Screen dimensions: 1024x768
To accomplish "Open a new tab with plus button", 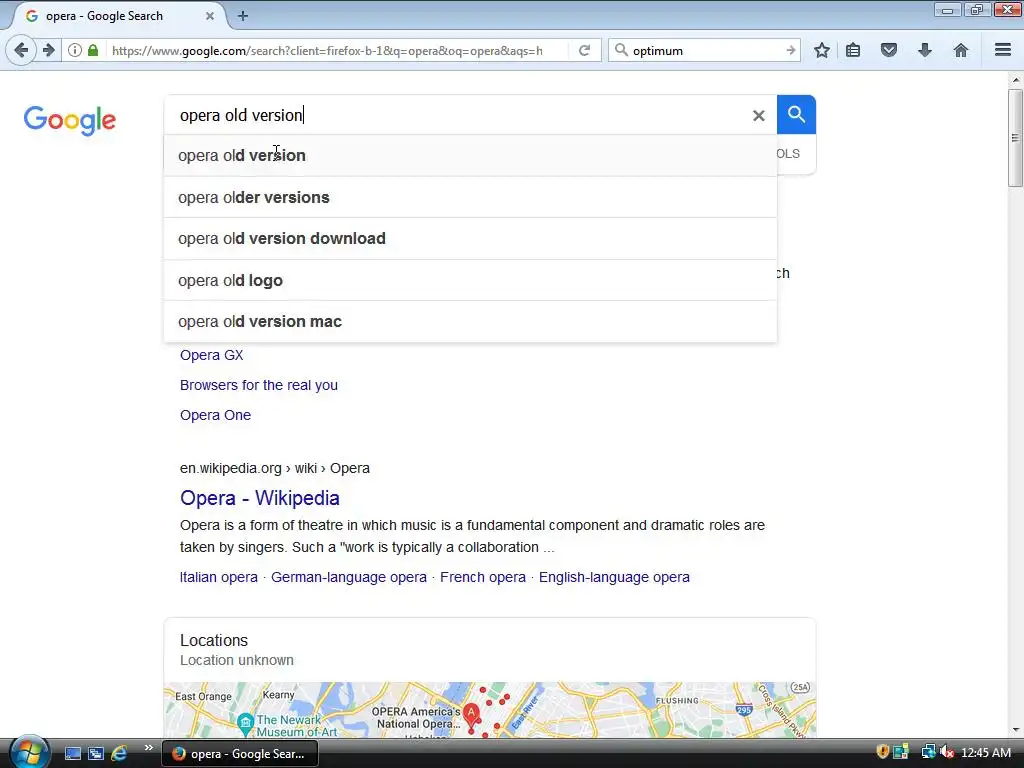I will pyautogui.click(x=243, y=16).
